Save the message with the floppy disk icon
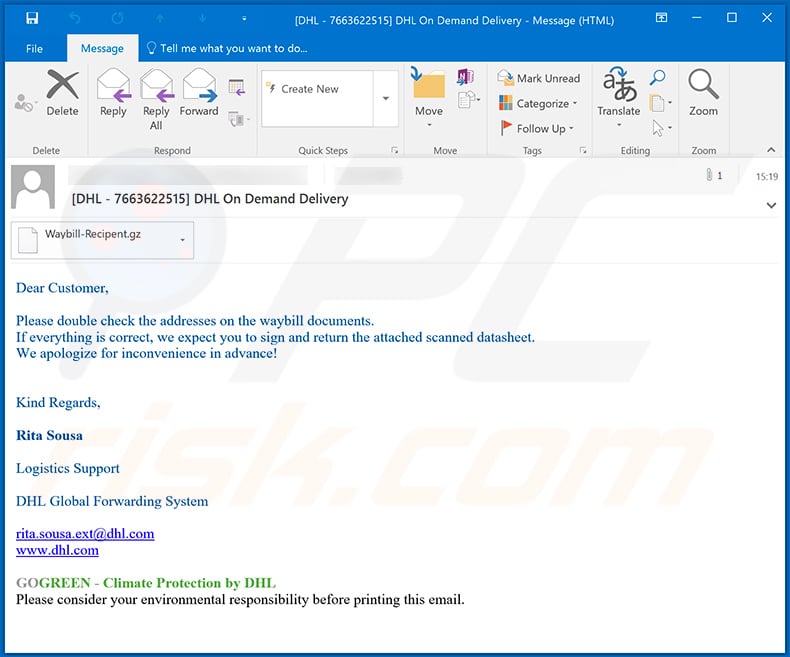Screen dimensions: 790x657 tap(32, 19)
